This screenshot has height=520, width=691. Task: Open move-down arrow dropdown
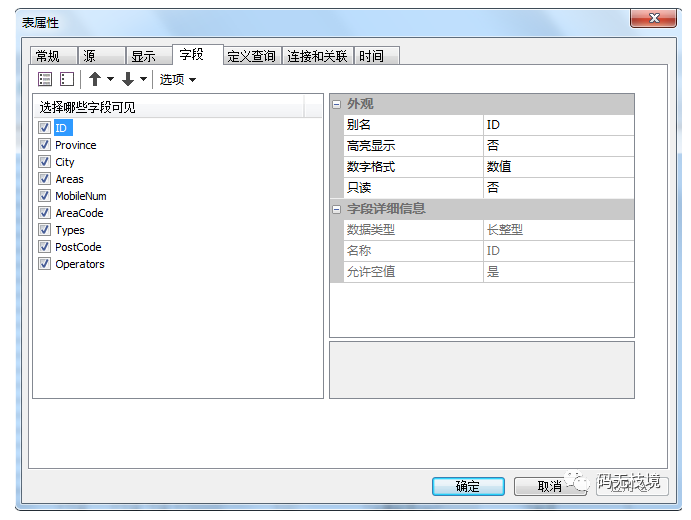tap(143, 79)
